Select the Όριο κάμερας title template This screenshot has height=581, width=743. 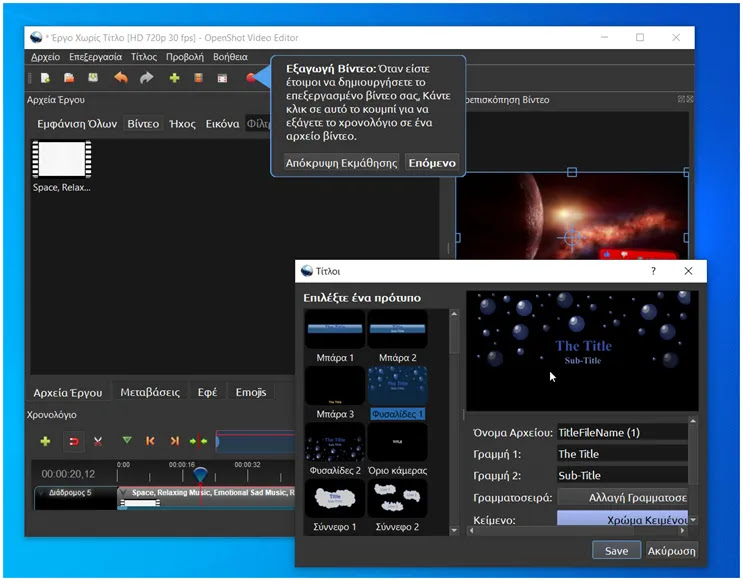(x=398, y=450)
